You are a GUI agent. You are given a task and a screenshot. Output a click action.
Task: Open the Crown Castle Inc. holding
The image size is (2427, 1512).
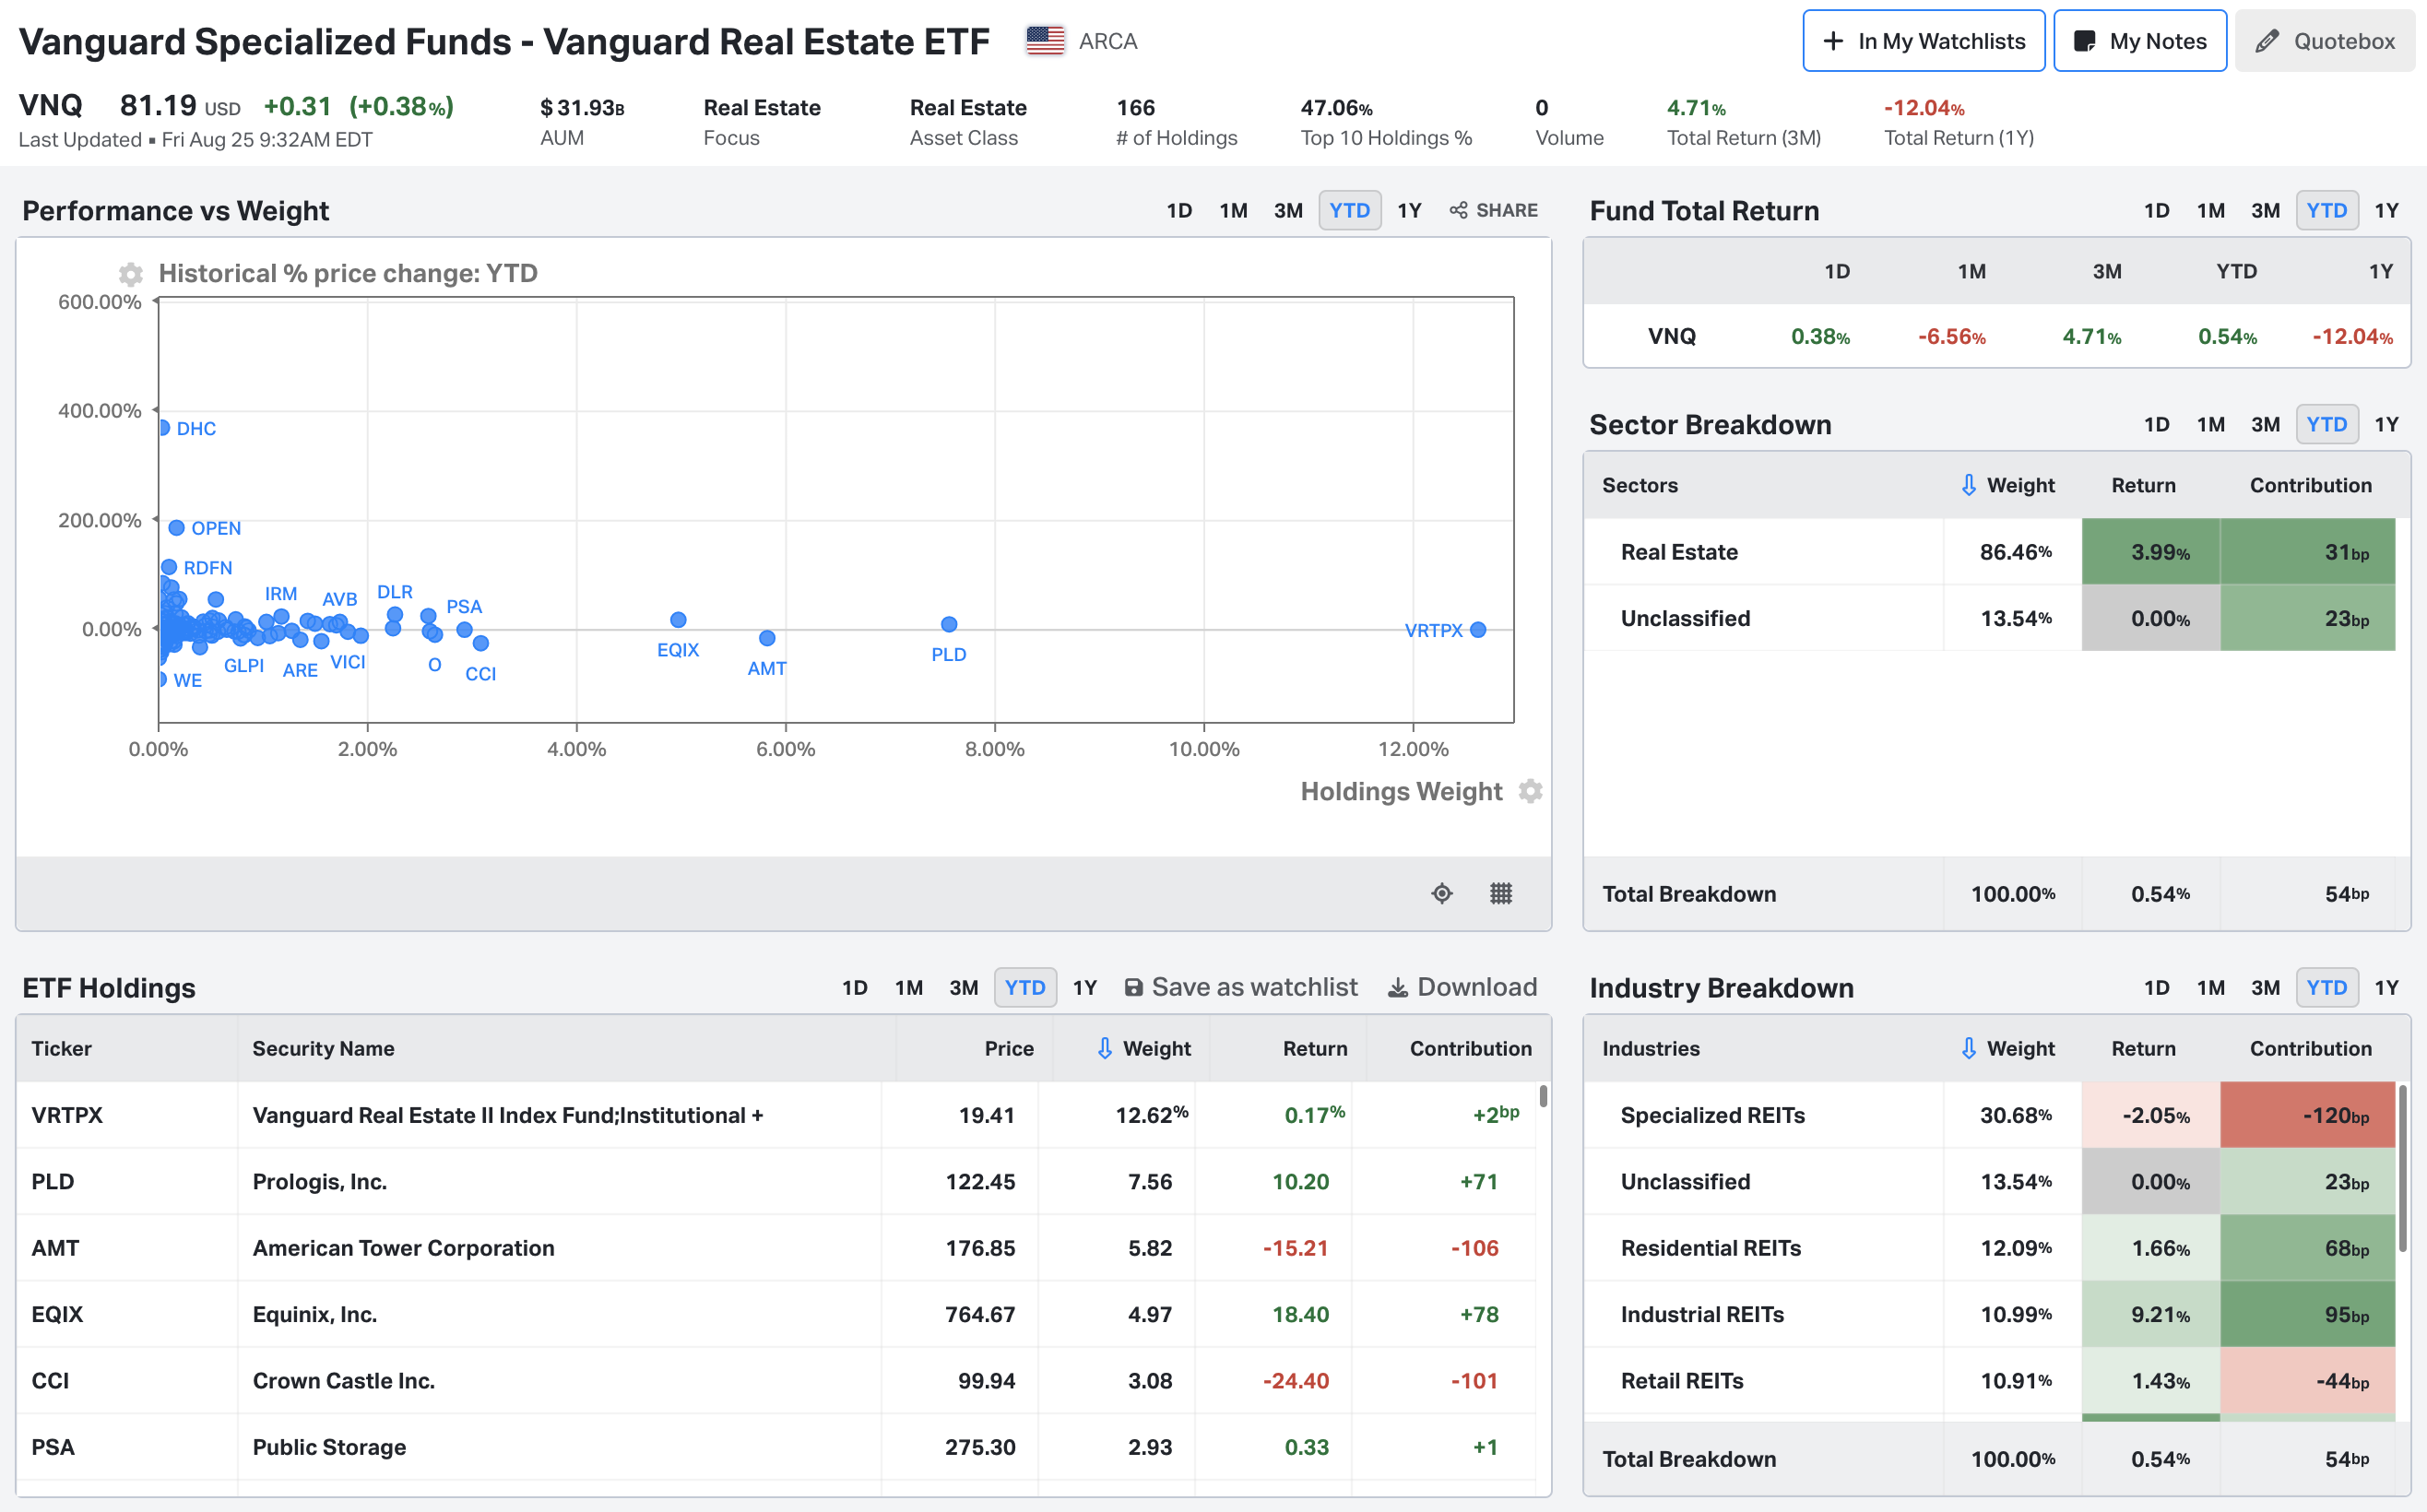[x=776, y=1381]
